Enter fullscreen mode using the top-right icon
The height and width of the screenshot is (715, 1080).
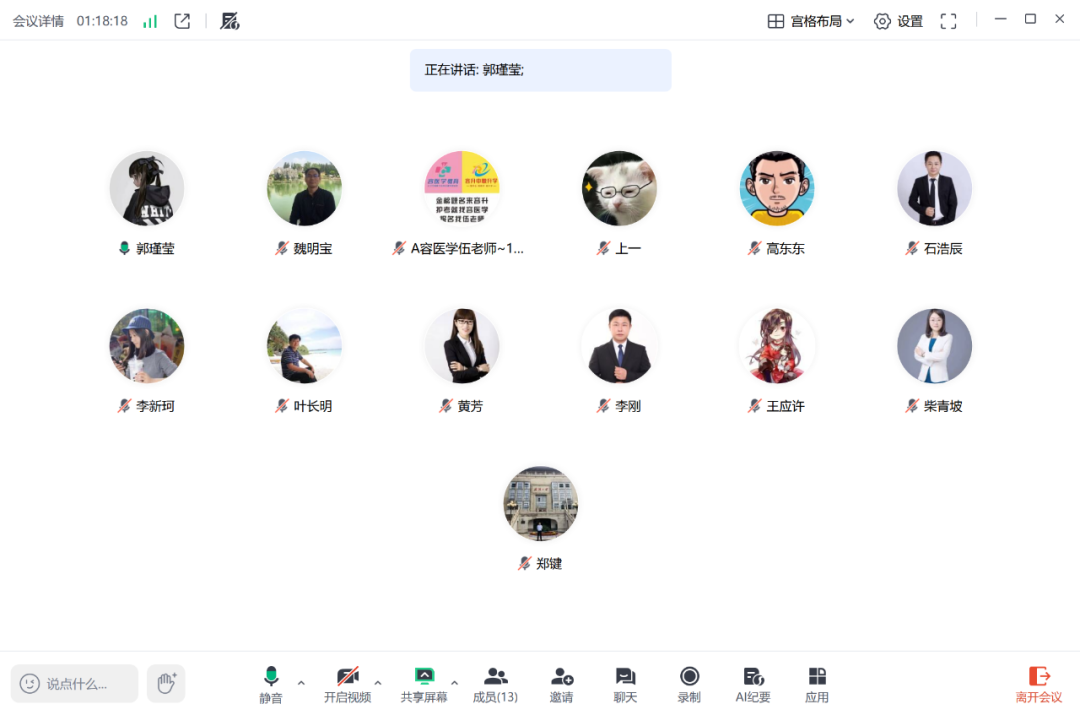pyautogui.click(x=948, y=21)
